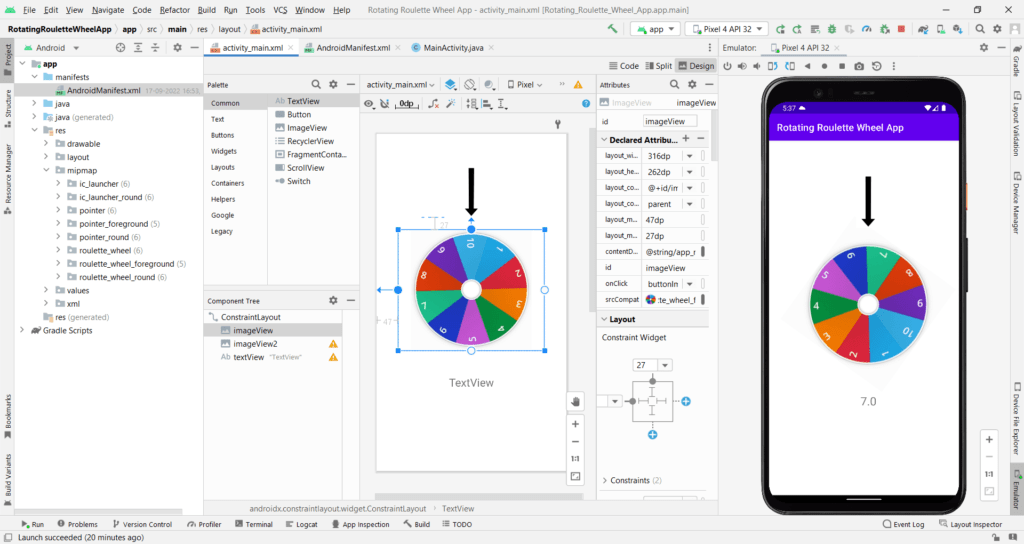Screen dimensions: 1024x544
Task: Switch editor to Split view
Action: point(658,66)
